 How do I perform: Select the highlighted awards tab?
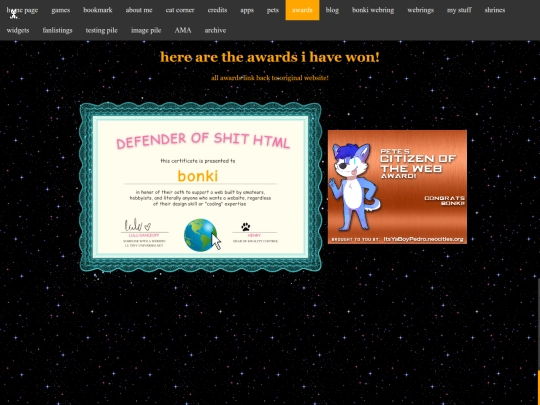pyautogui.click(x=302, y=10)
